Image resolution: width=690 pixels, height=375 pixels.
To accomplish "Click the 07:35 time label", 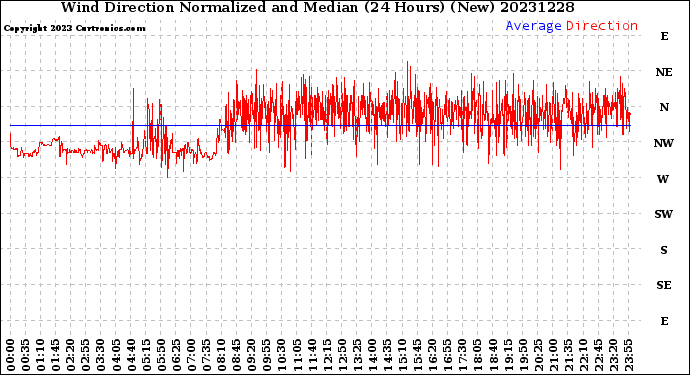I will (206, 355).
